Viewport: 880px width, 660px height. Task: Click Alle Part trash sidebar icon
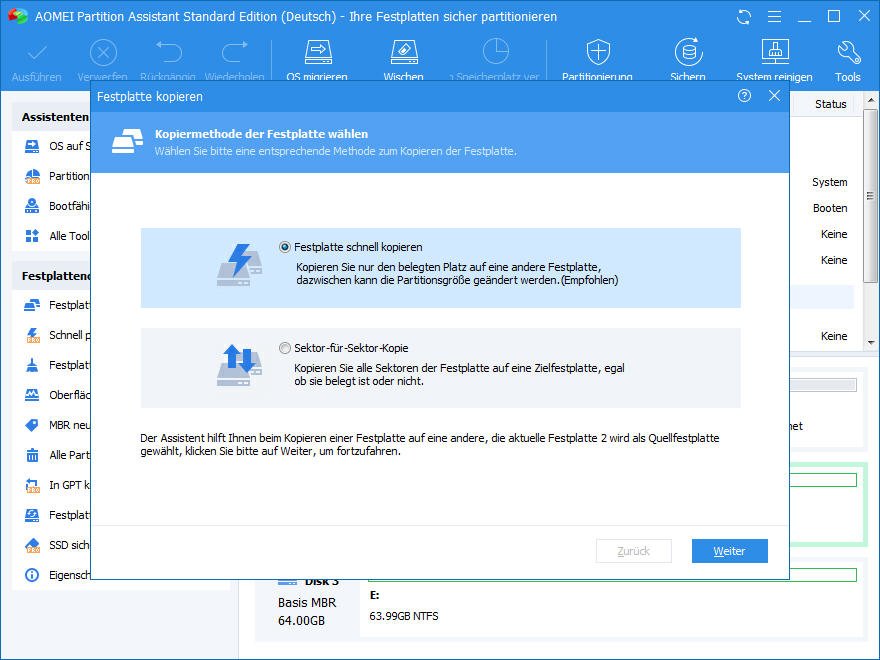32,455
